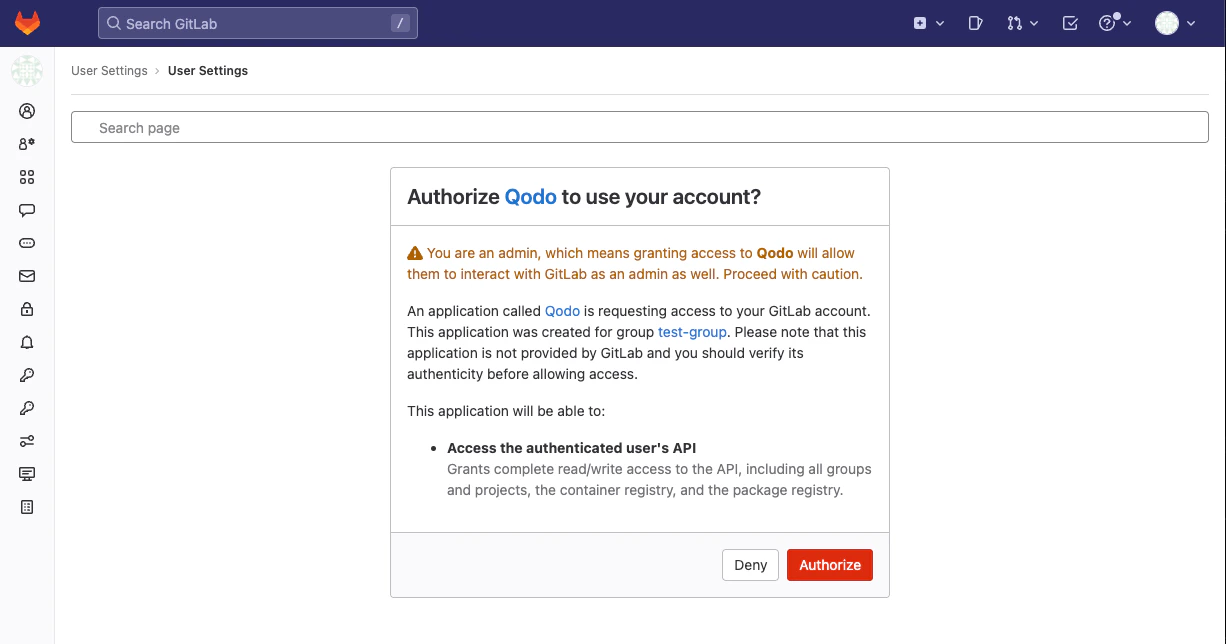Focus the Search page field

pos(640,127)
